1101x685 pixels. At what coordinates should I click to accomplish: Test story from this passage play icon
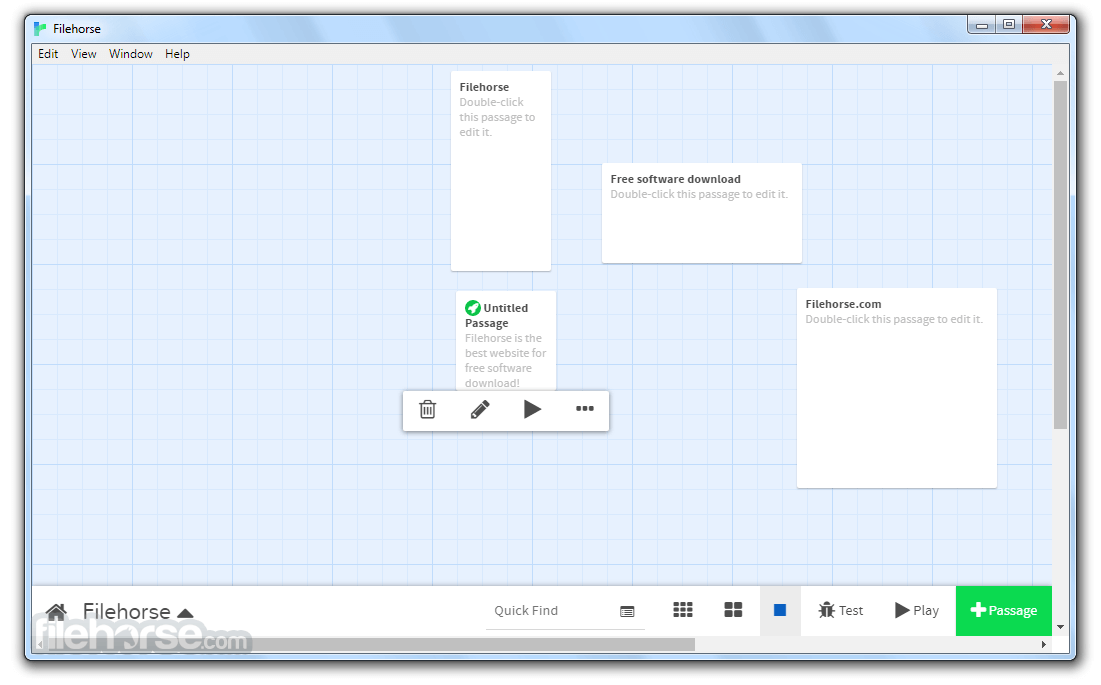point(532,409)
